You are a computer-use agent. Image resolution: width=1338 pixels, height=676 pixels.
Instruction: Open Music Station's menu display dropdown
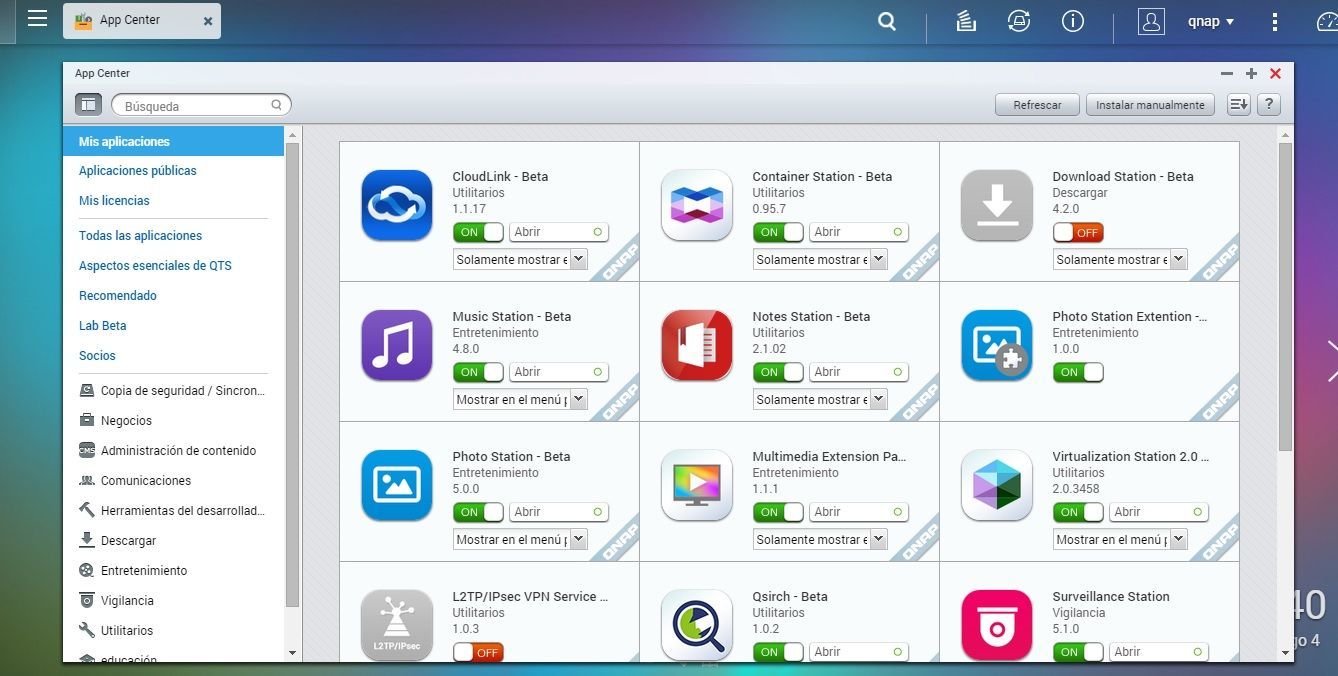[x=520, y=399]
